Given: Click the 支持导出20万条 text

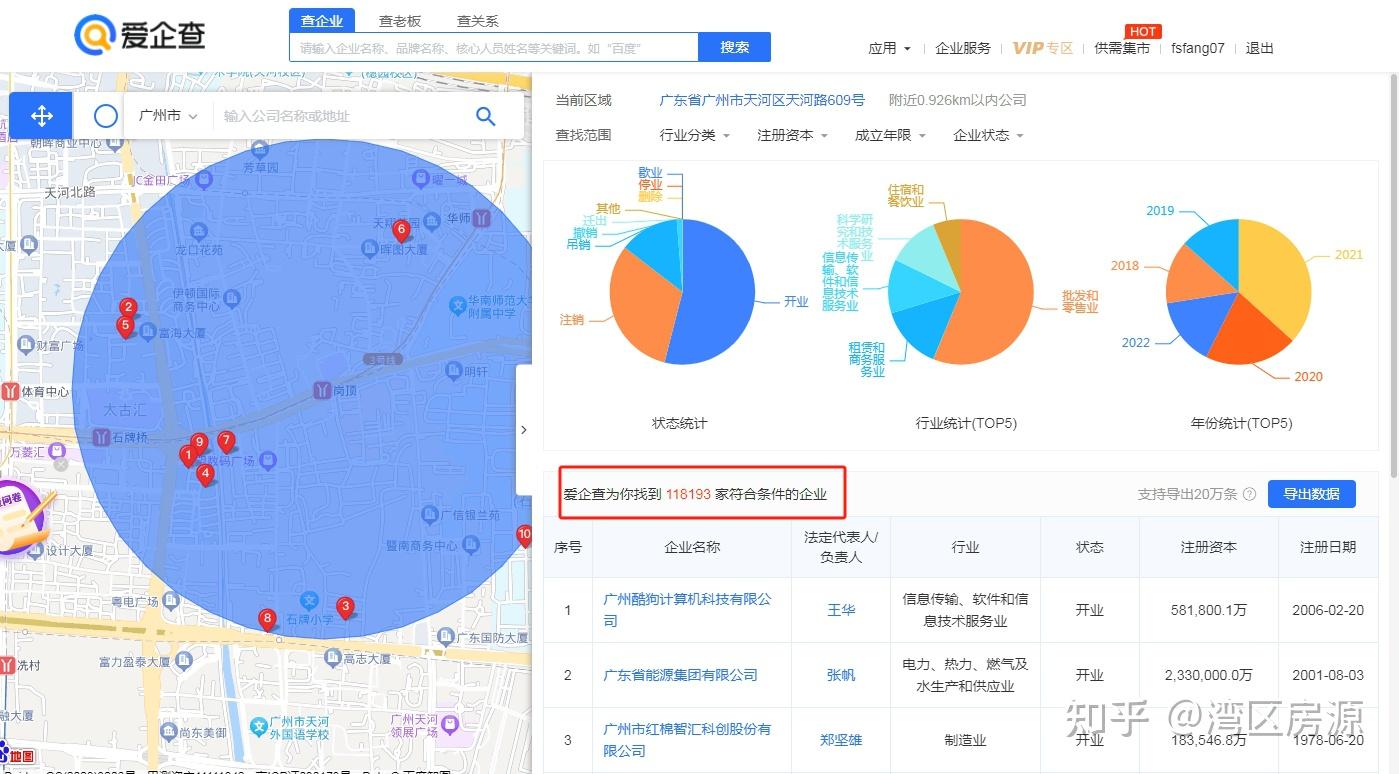Looking at the screenshot, I should coord(1188,494).
